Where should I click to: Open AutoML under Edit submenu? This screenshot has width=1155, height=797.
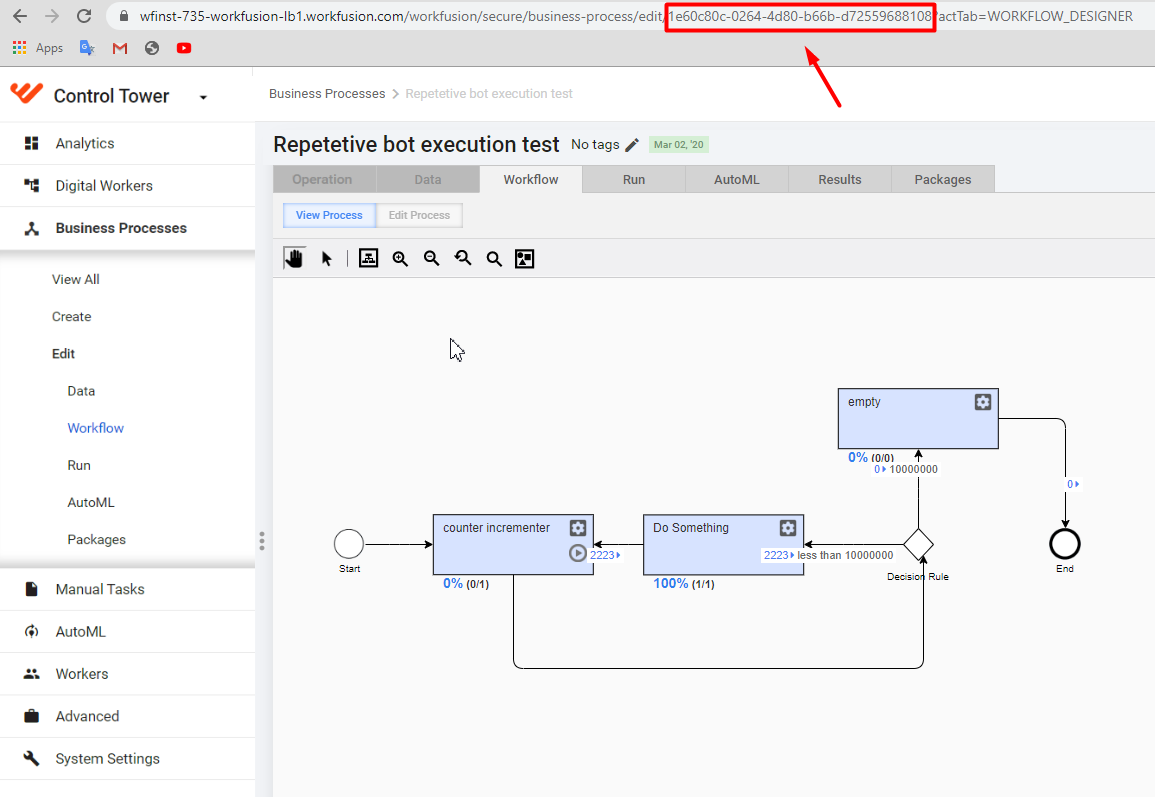91,502
